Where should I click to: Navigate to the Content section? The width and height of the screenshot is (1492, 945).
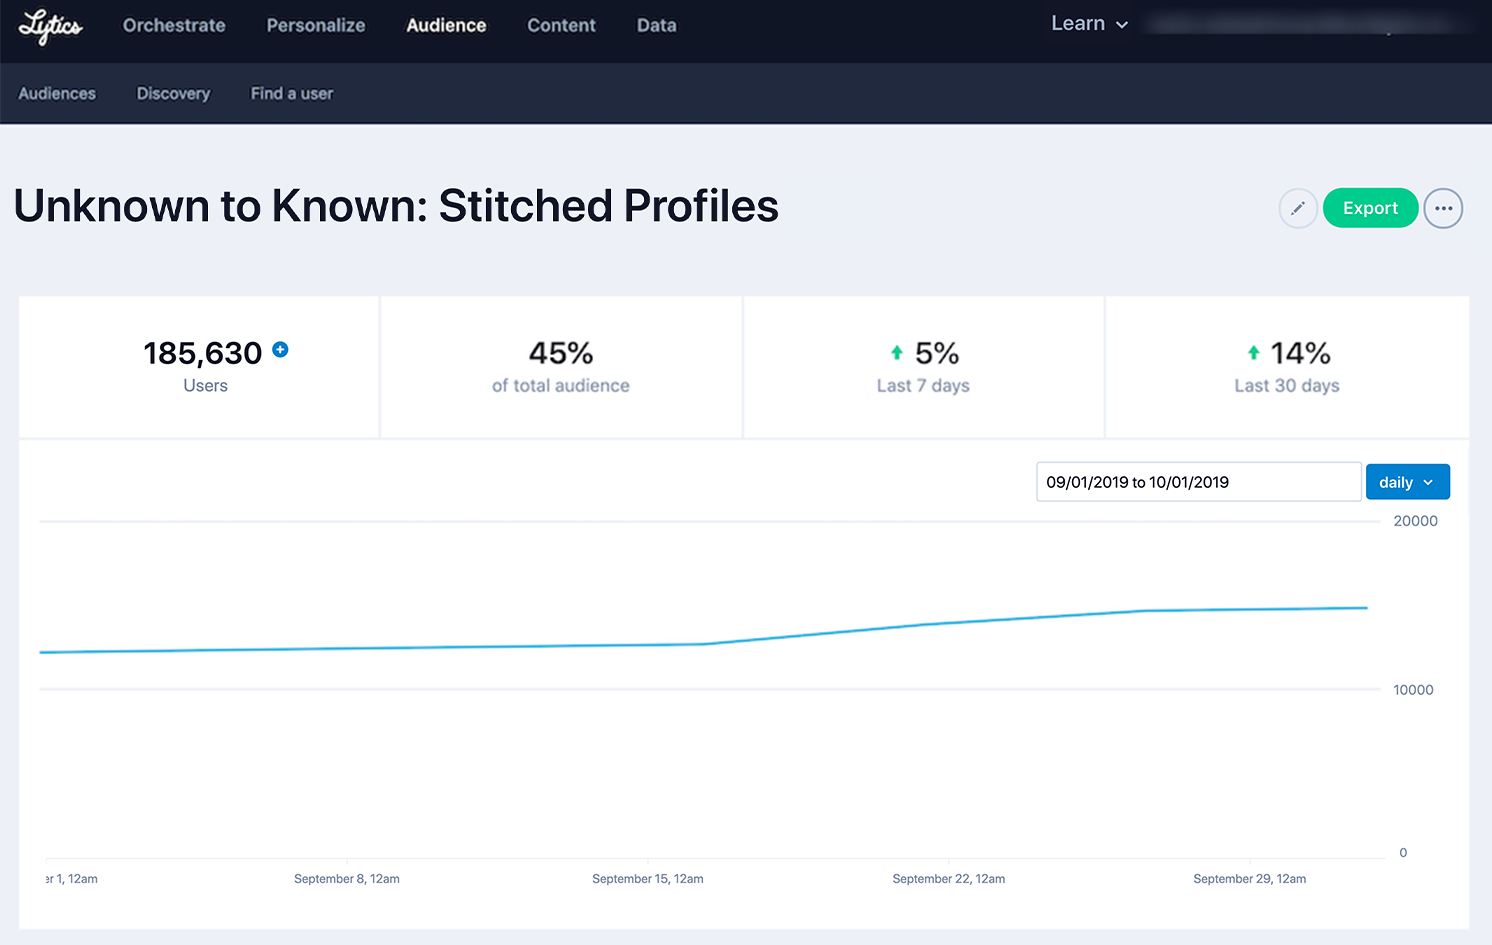[561, 25]
